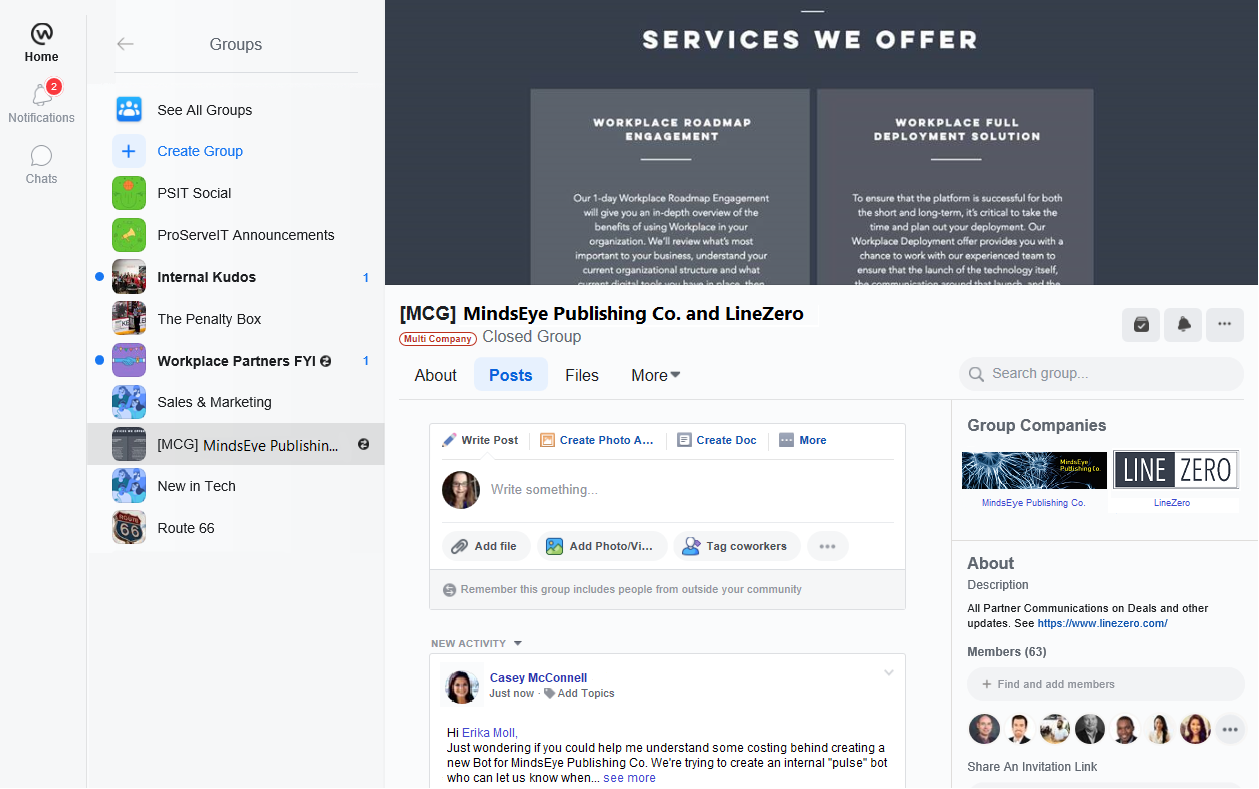Viewport: 1259px width, 789px height.
Task: Expand post with see more link
Action: click(629, 778)
